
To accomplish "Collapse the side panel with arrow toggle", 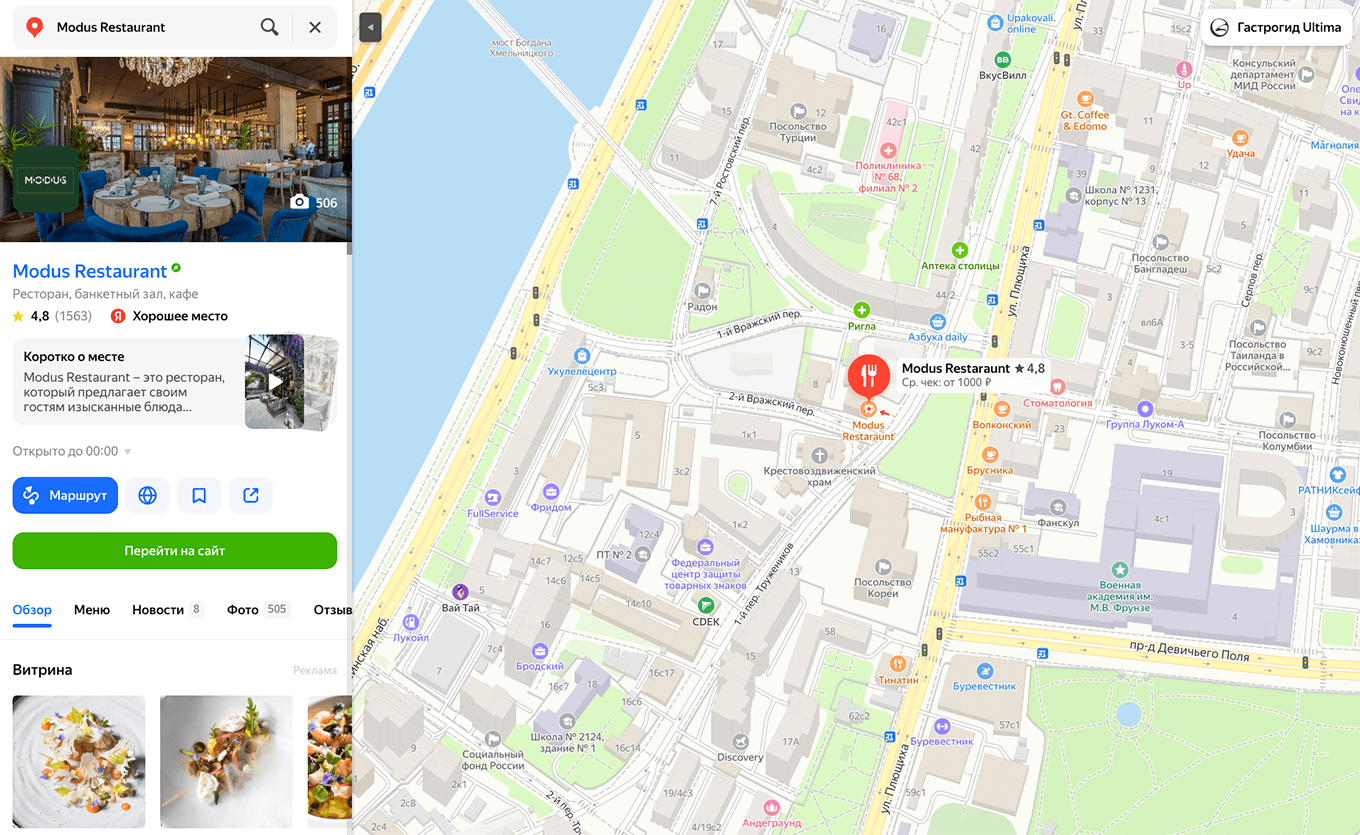I will point(370,27).
